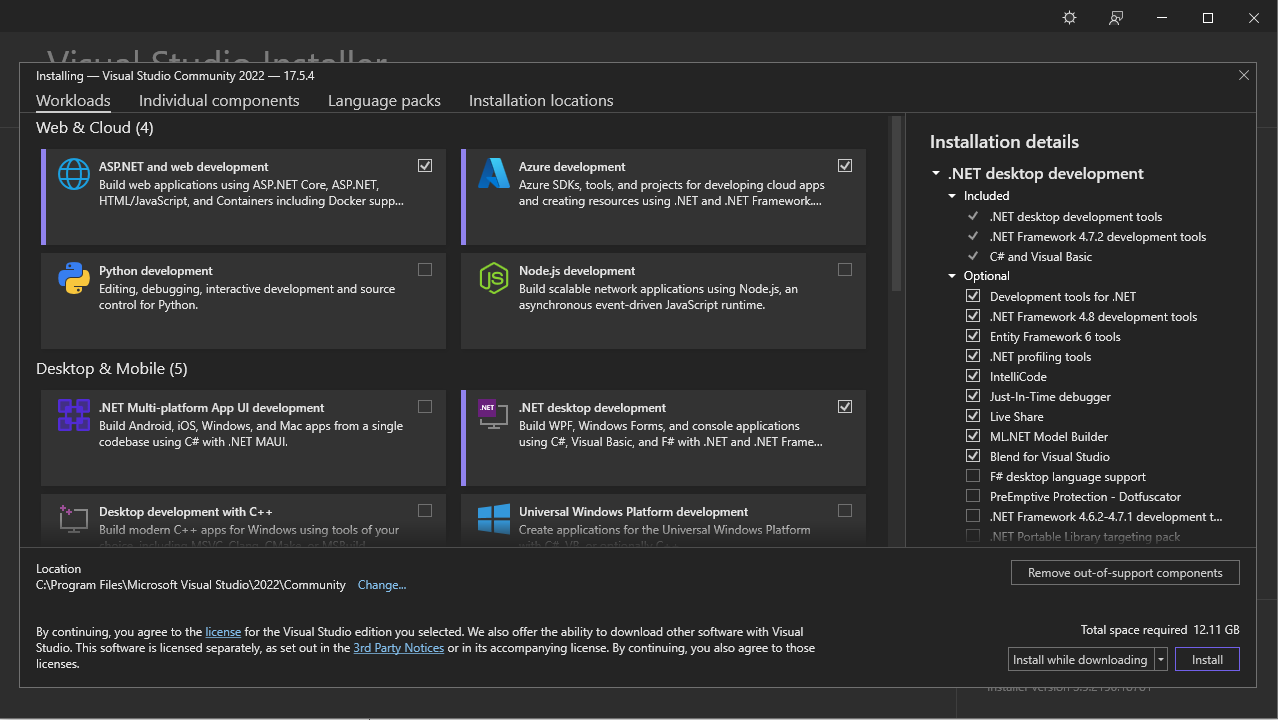Click the Install button

click(1207, 660)
